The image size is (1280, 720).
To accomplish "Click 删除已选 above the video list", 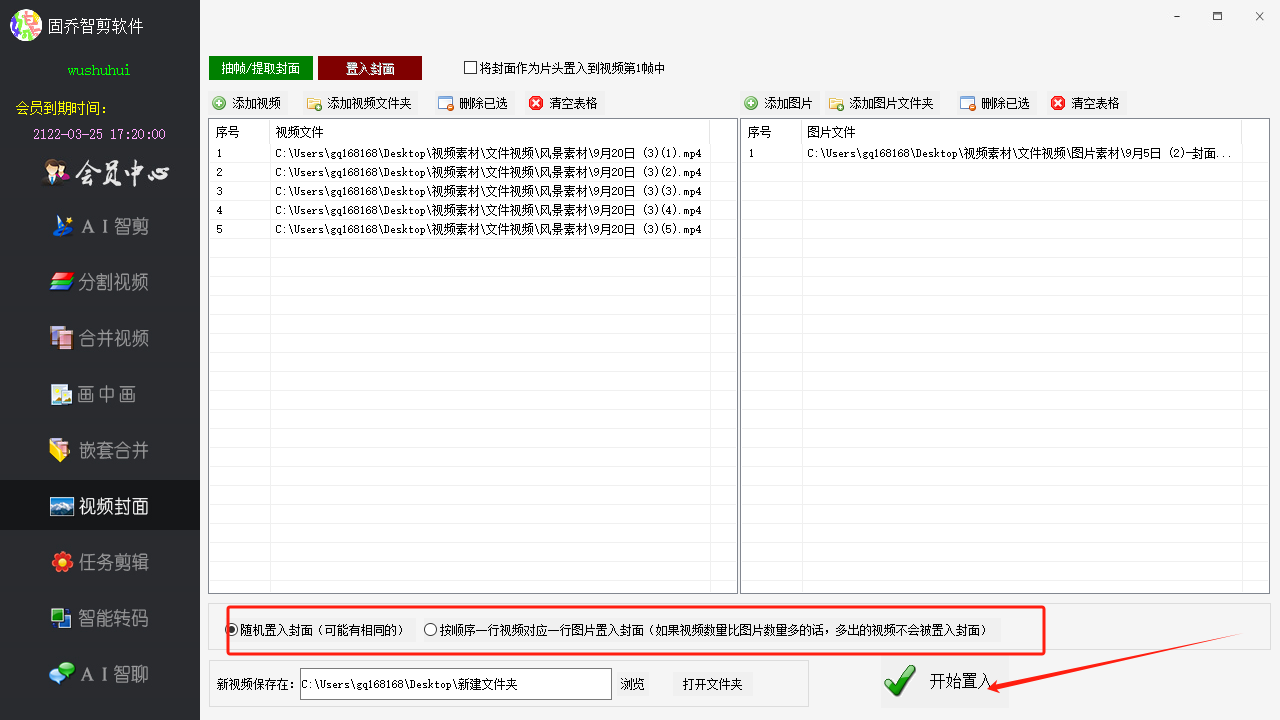I will coord(474,103).
